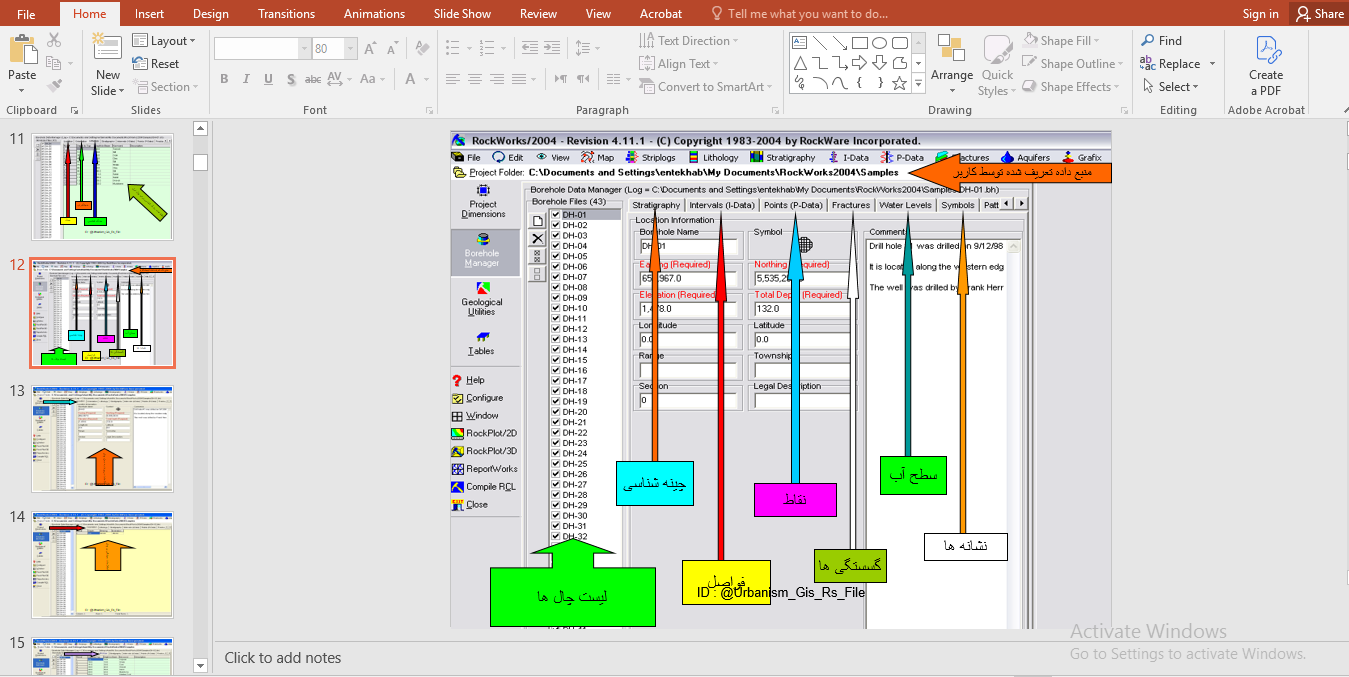
Task: Click the Paste clipboard icon
Action: tap(22, 50)
